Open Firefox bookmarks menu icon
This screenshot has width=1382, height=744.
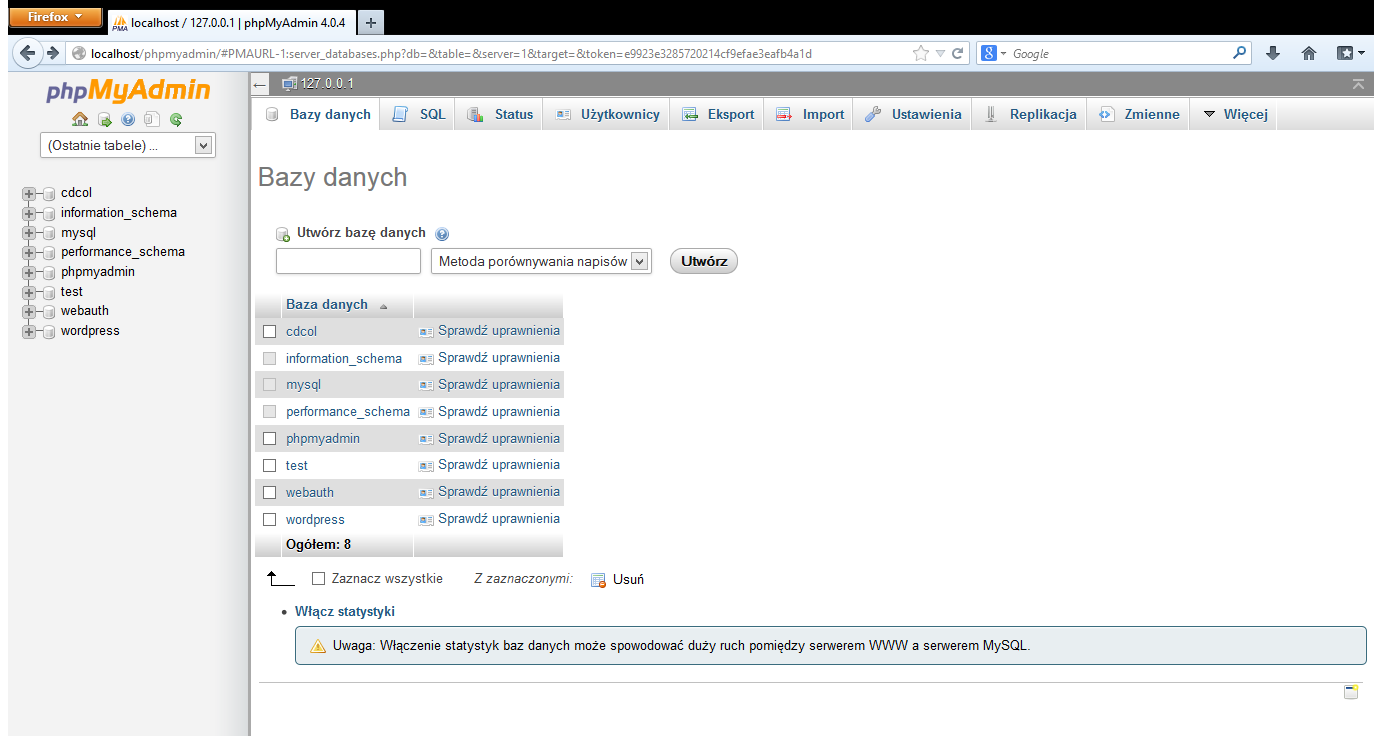coord(1351,54)
